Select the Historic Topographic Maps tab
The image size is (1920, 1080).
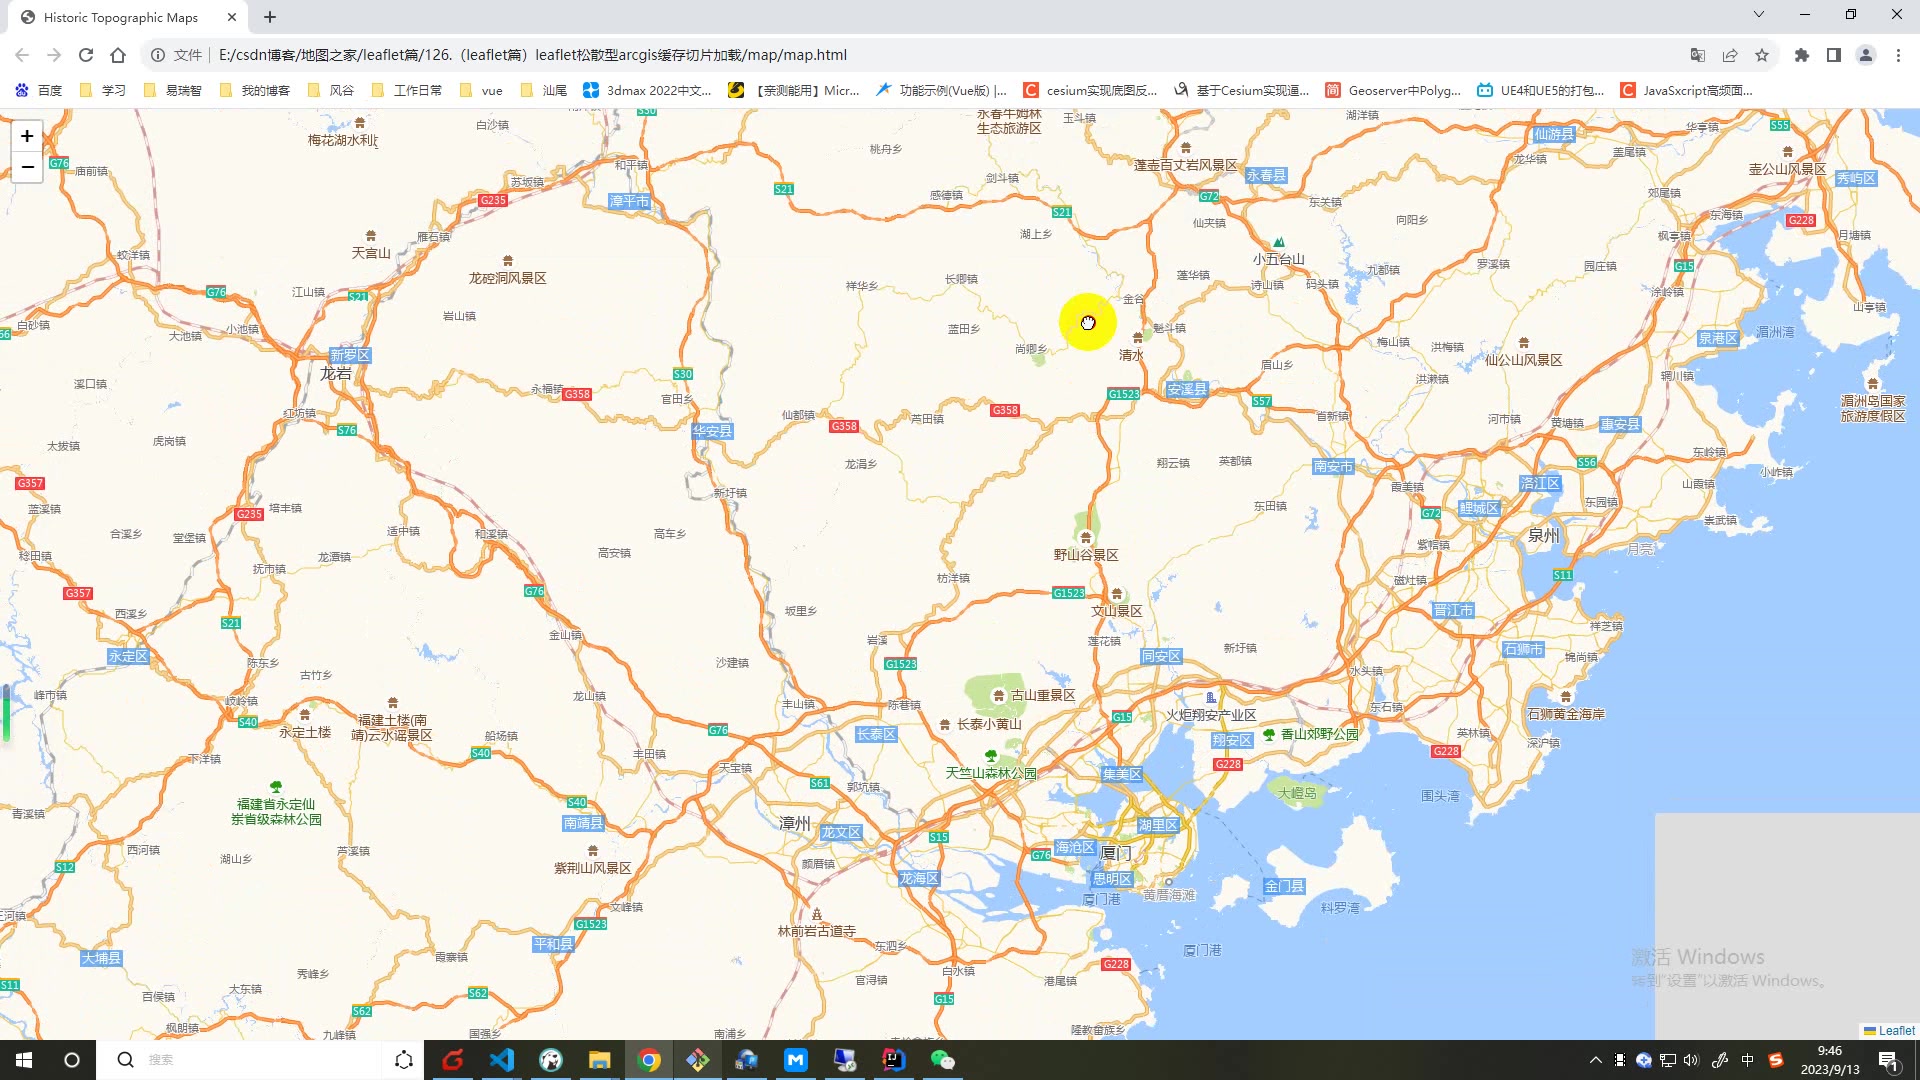click(x=120, y=17)
